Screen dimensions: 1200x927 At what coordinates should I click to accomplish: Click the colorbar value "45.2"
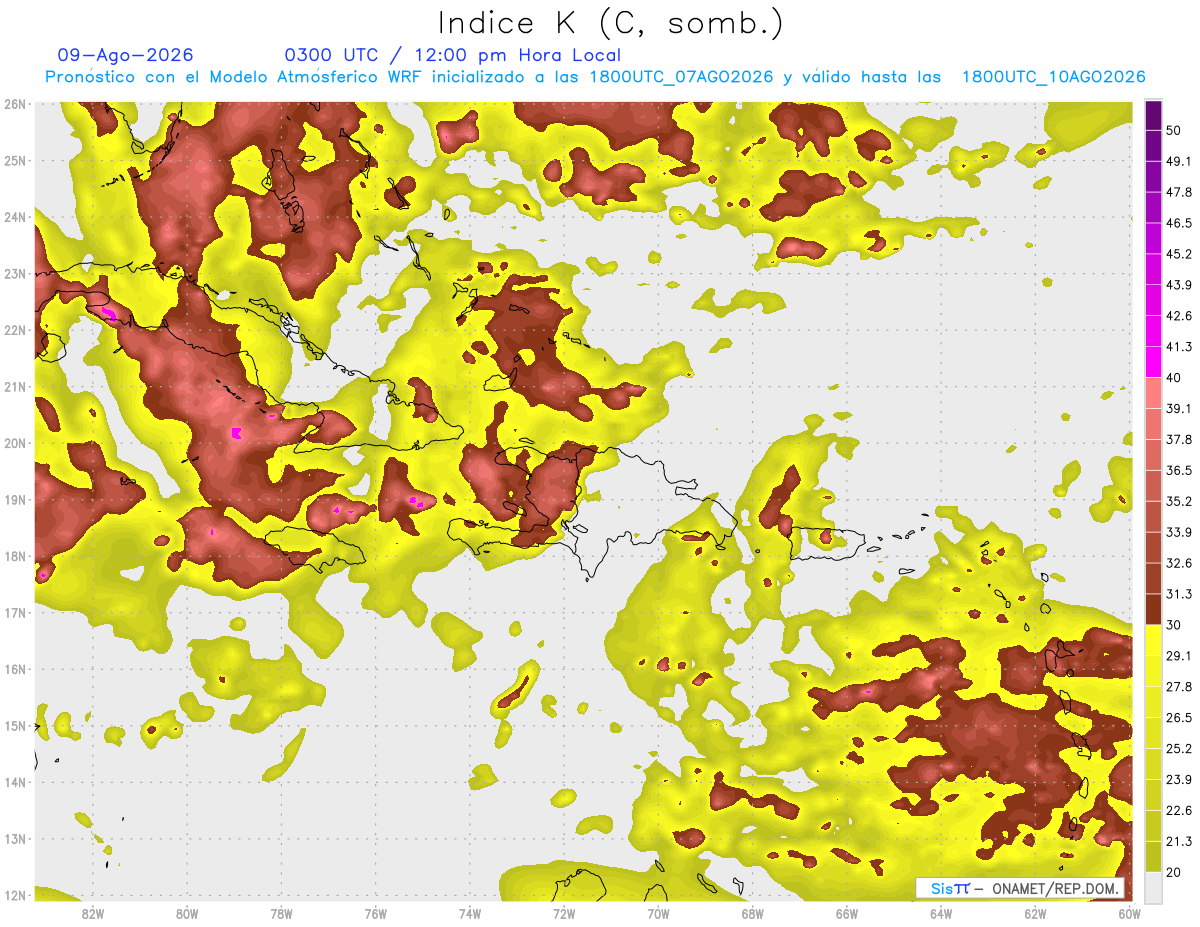click(1178, 254)
